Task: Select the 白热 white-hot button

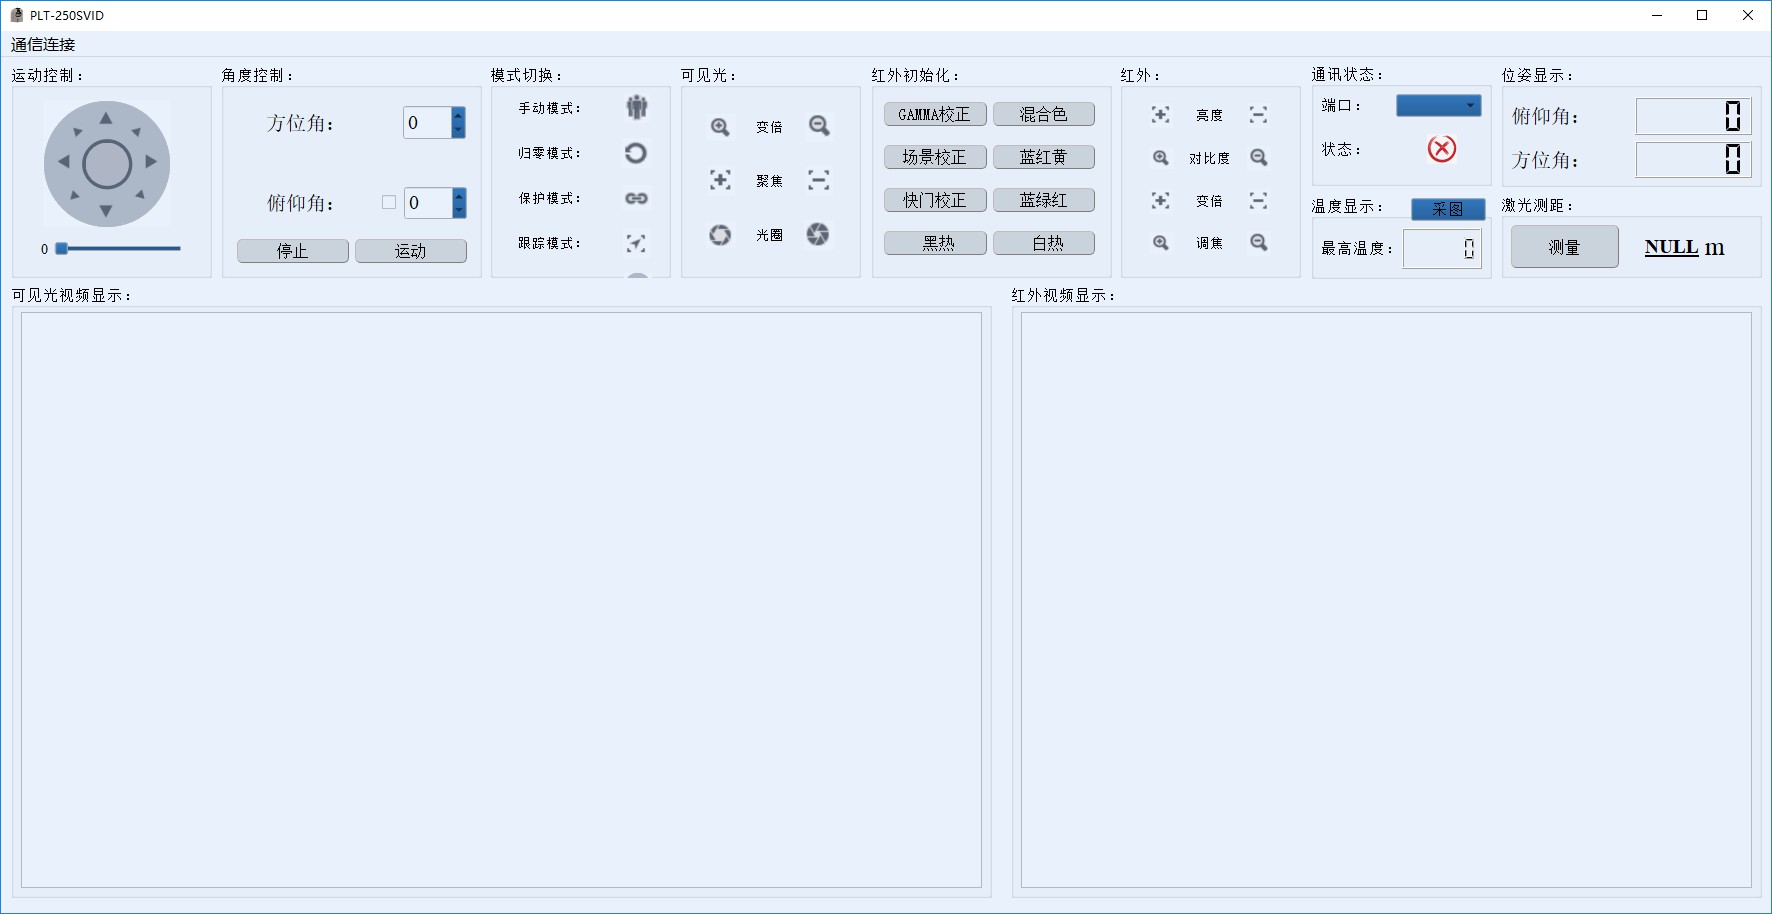Action: 1044,243
